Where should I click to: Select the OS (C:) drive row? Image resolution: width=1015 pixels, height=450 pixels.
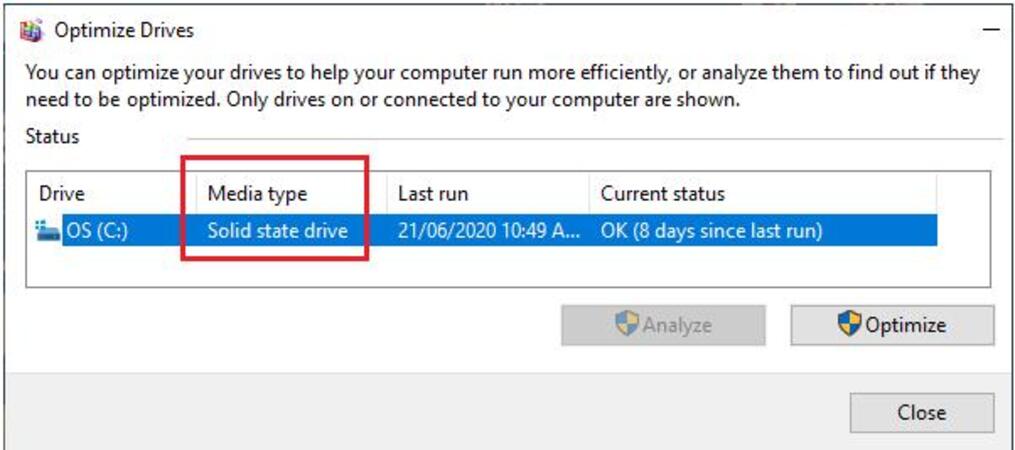[486, 231]
